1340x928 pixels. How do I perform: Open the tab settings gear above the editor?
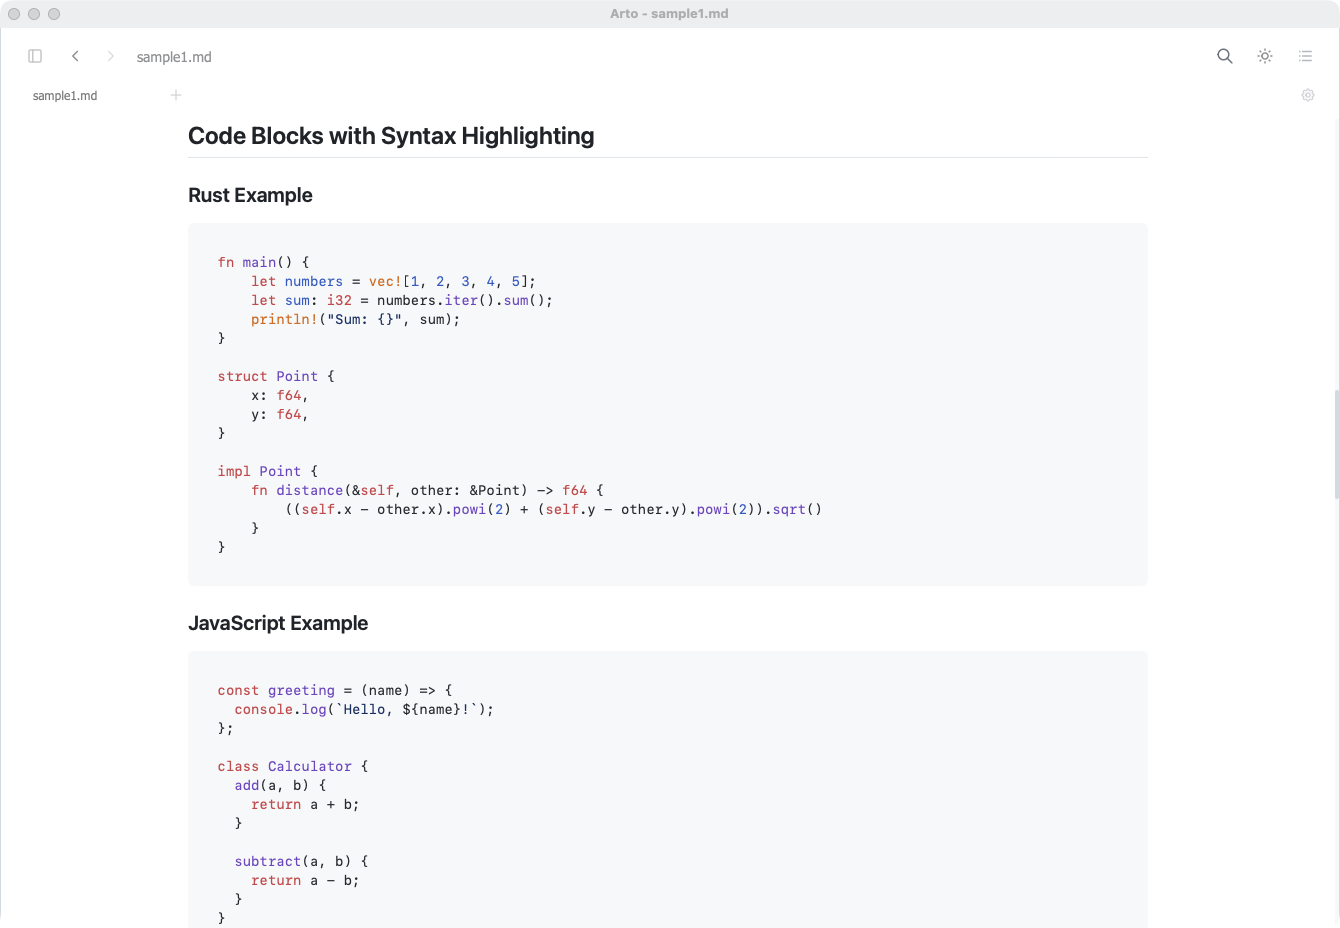click(1307, 94)
